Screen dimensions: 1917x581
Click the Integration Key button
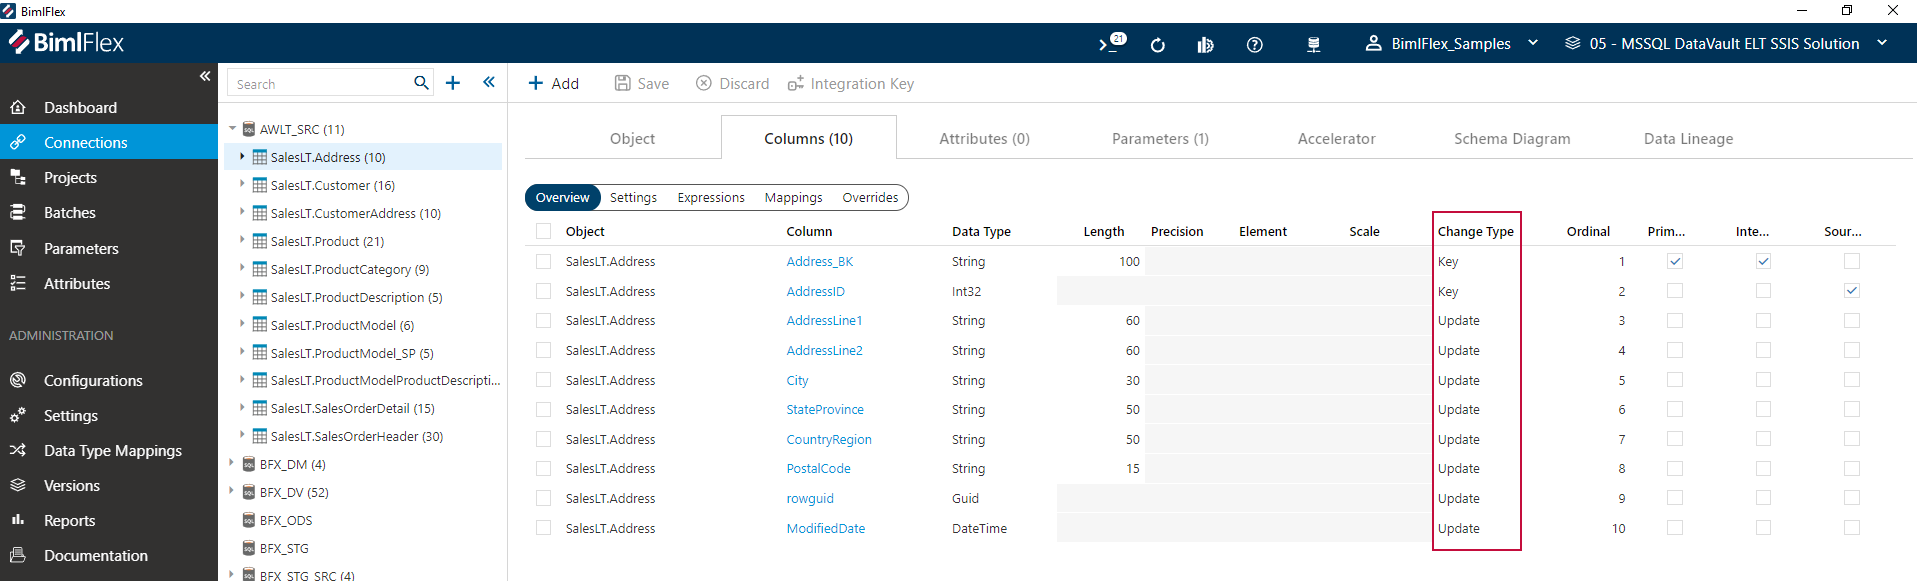pyautogui.click(x=851, y=83)
